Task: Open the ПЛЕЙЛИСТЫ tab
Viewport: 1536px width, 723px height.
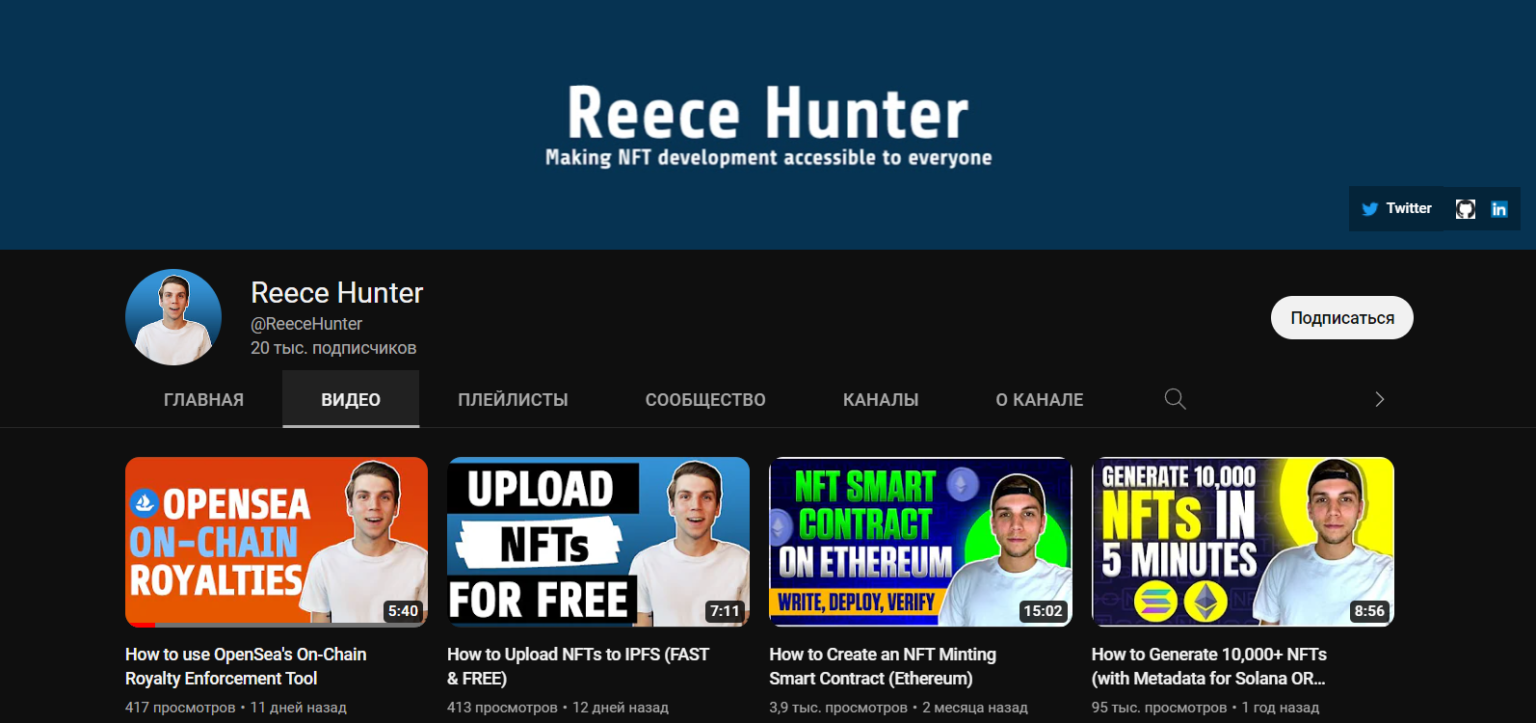Action: pyautogui.click(x=513, y=400)
